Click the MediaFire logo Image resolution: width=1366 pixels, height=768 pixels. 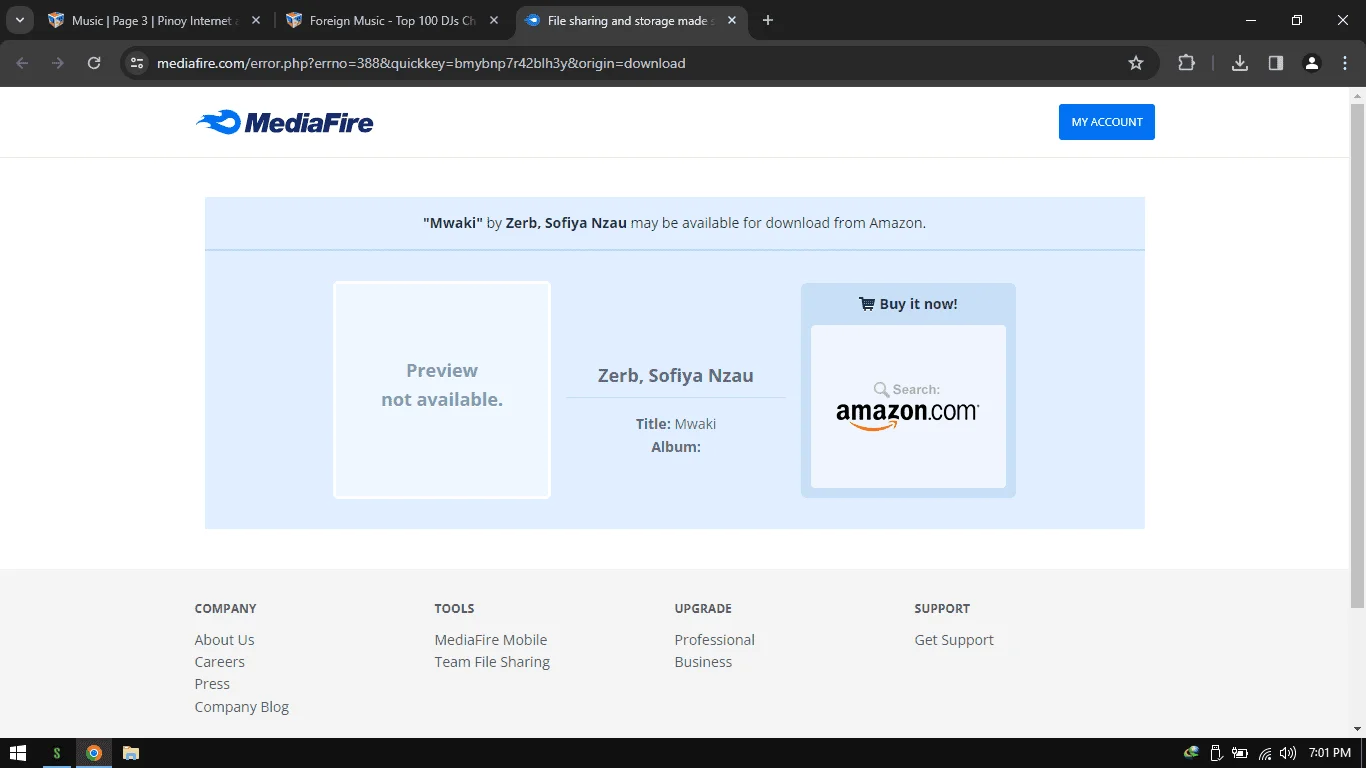[285, 122]
